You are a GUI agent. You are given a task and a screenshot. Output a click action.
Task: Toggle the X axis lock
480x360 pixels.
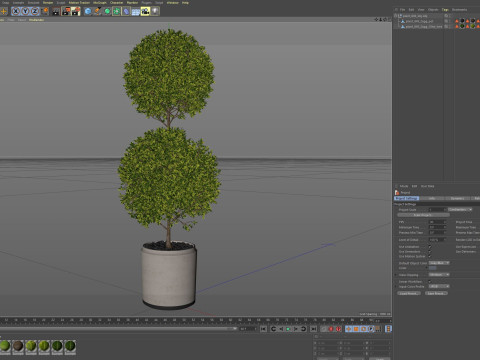pyautogui.click(x=15, y=11)
